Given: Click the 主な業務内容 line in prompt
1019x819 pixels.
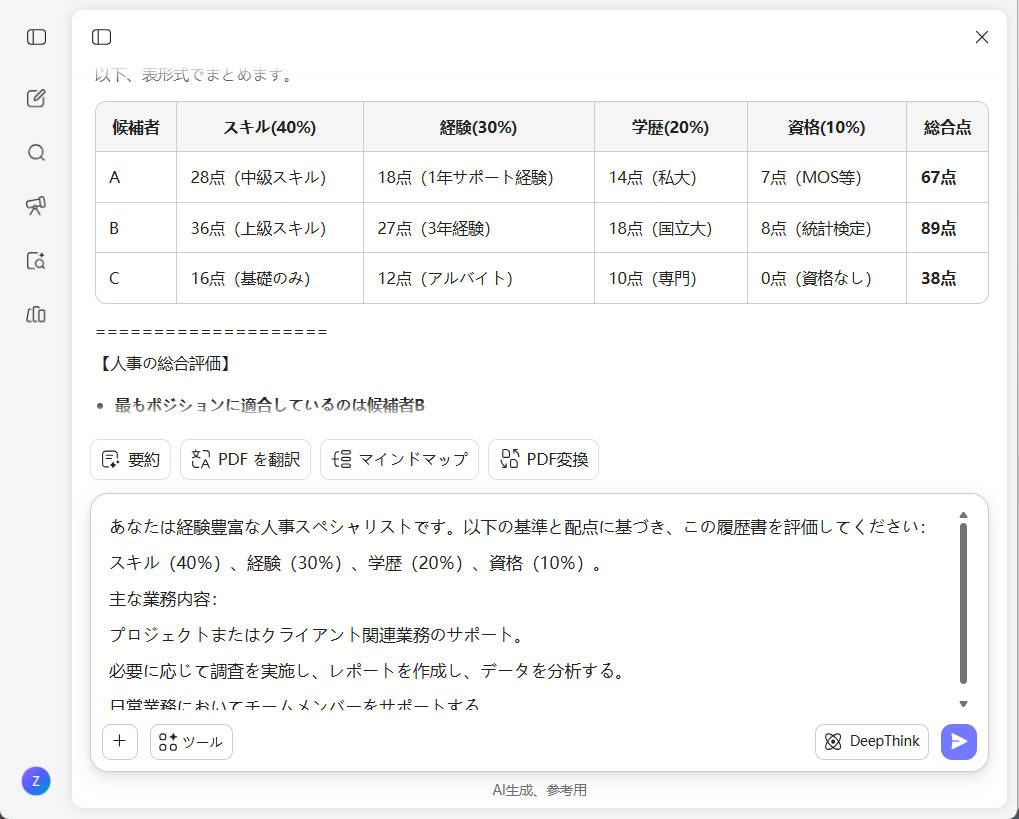Looking at the screenshot, I should tap(162, 599).
